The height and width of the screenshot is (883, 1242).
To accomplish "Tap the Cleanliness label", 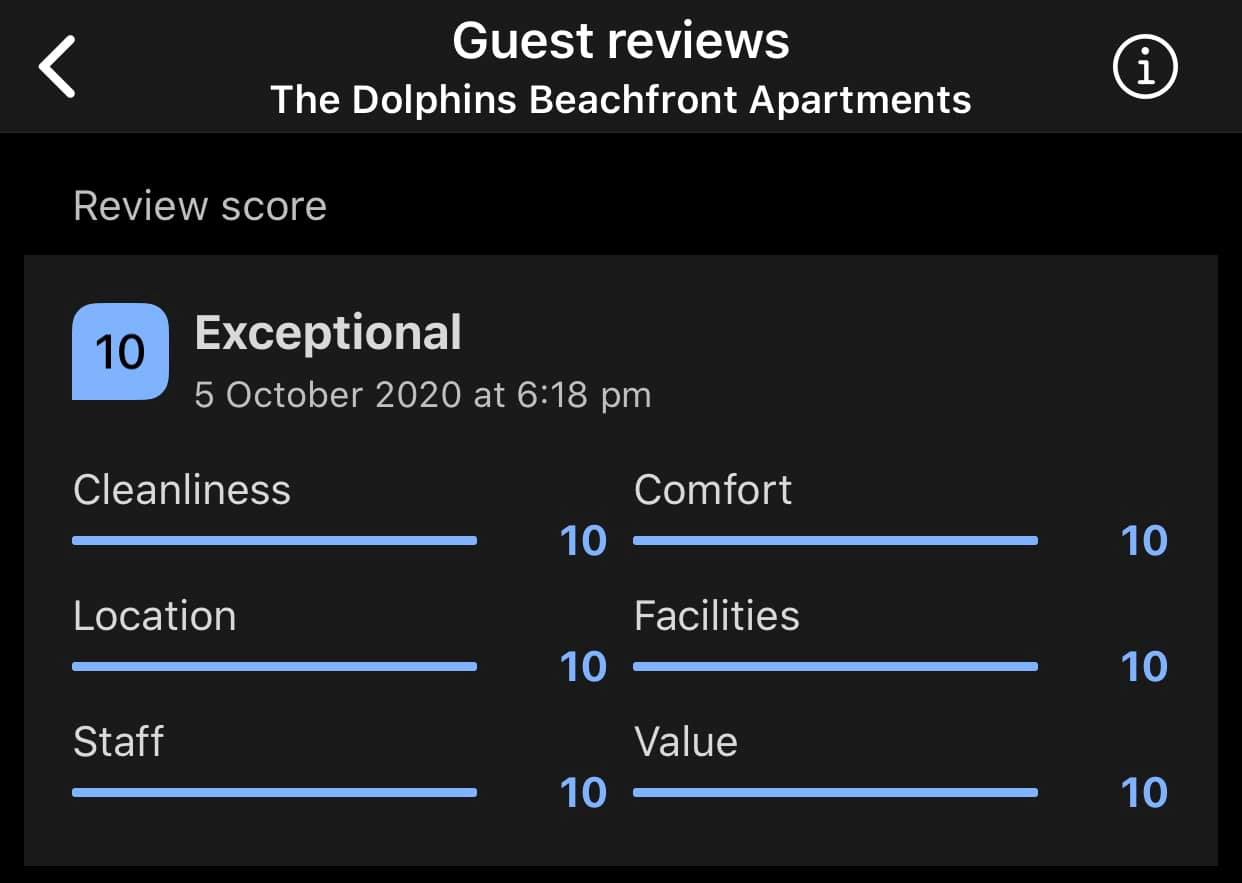I will pos(182,490).
